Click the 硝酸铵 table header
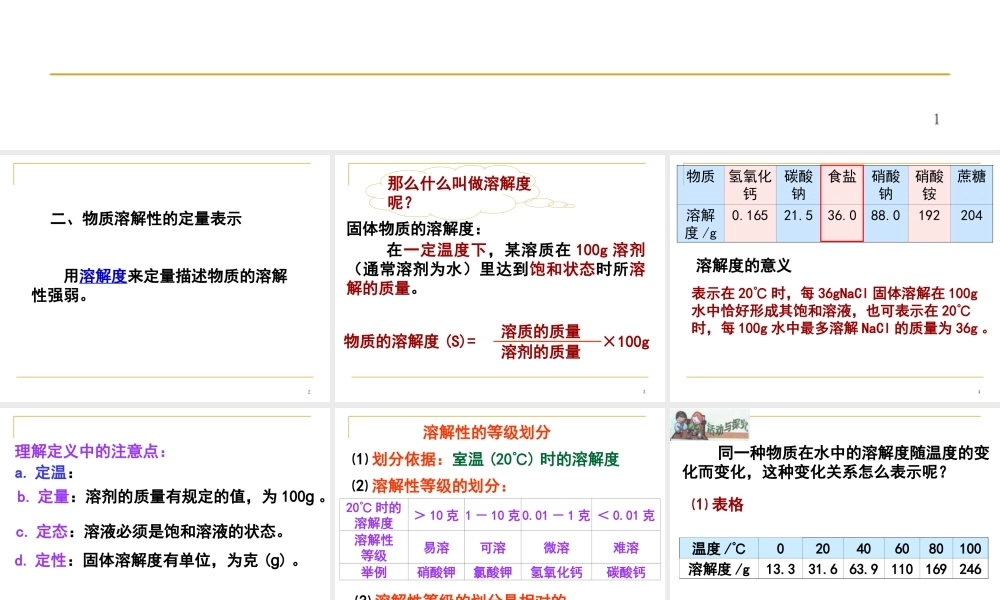 pos(929,184)
